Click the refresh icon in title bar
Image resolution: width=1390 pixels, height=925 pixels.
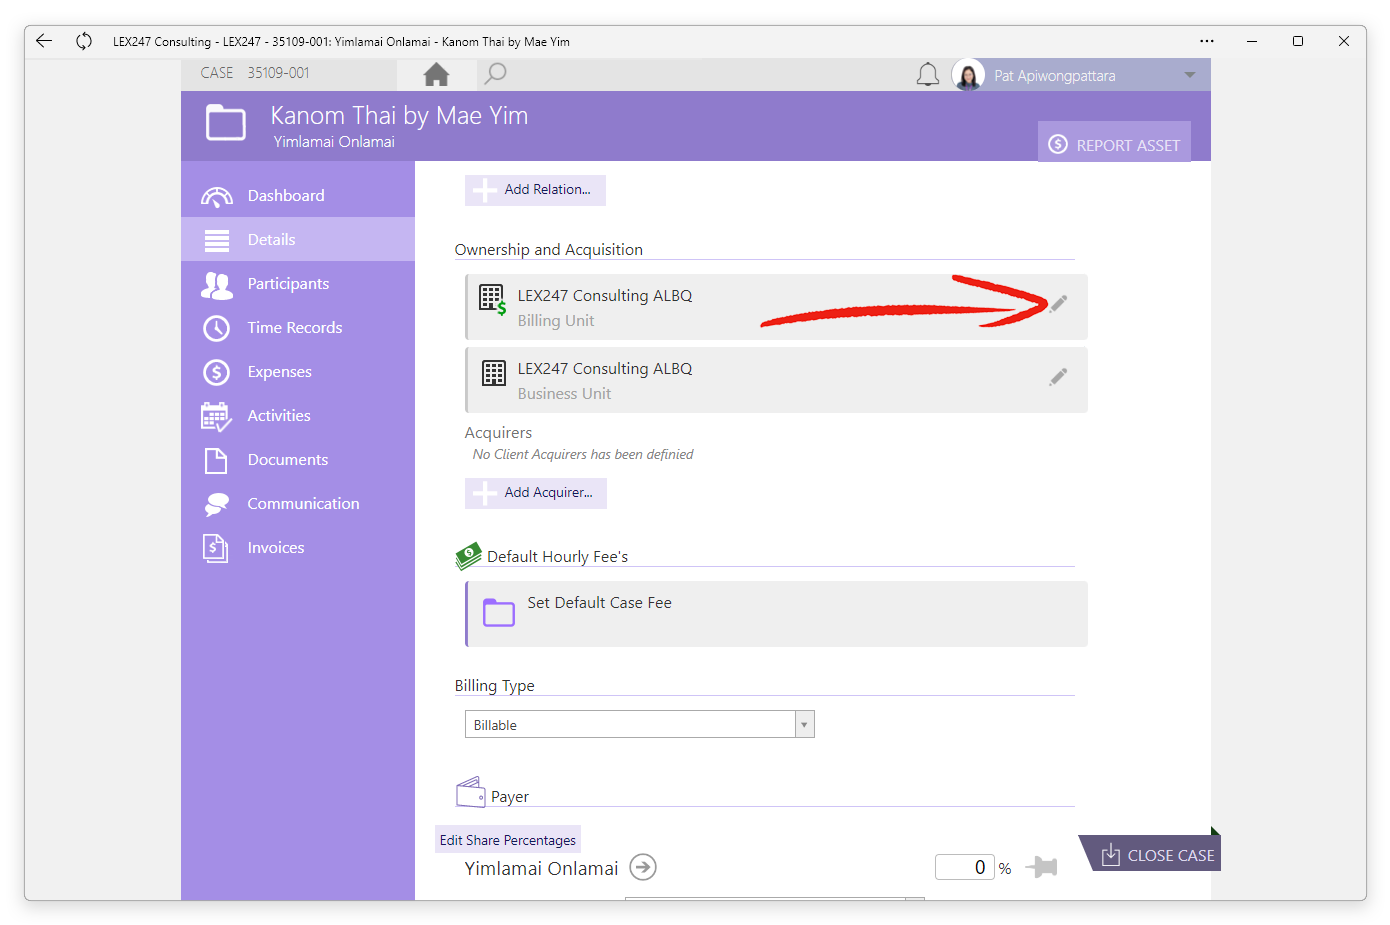click(x=84, y=41)
